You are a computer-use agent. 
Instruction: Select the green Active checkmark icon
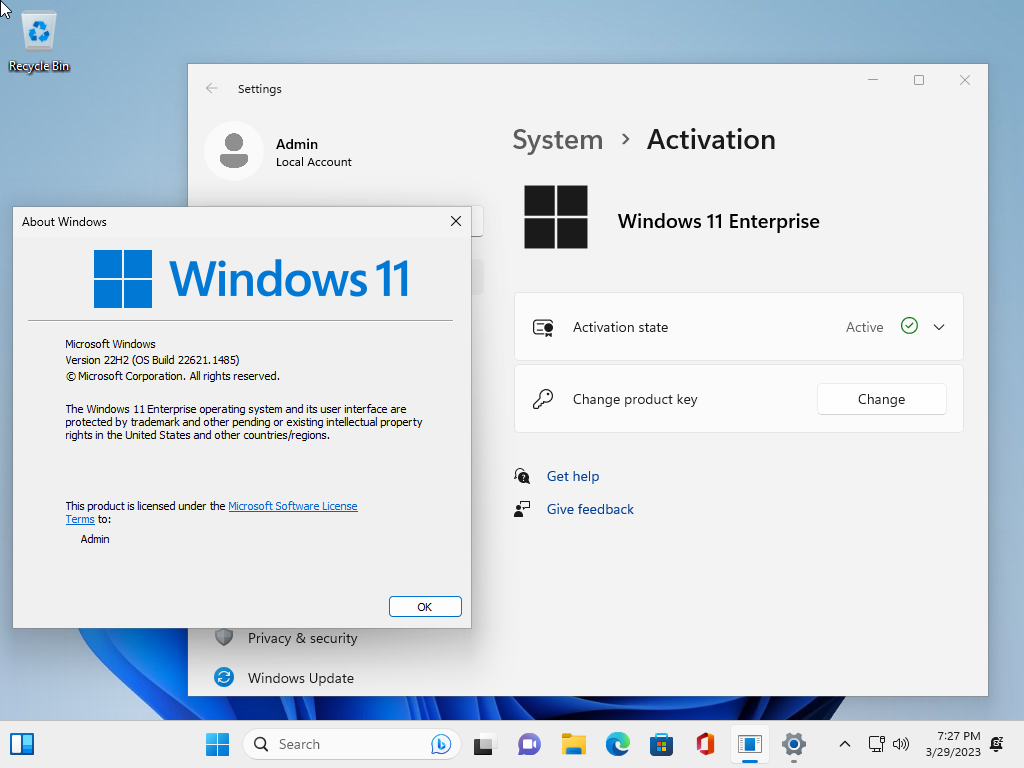[909, 326]
